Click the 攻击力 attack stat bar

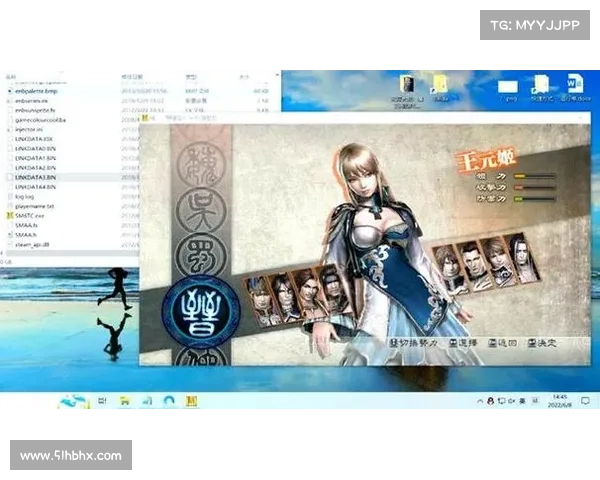click(534, 188)
